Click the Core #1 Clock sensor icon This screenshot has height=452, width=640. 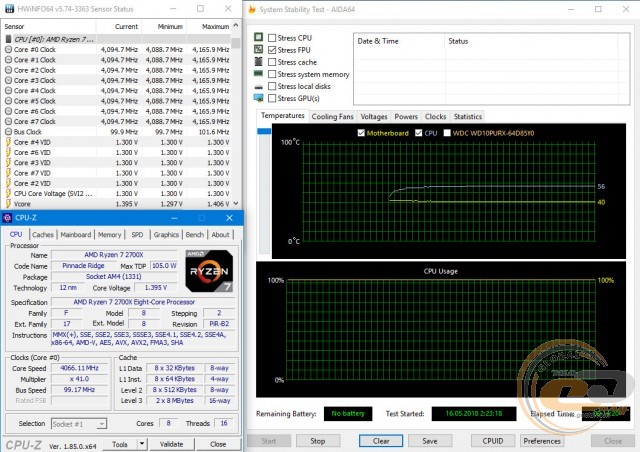point(8,60)
